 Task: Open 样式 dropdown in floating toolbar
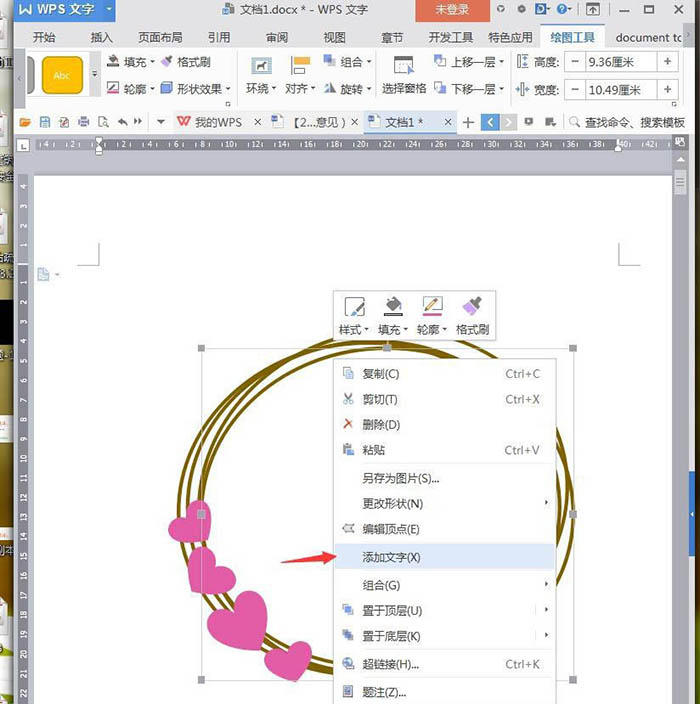354,316
